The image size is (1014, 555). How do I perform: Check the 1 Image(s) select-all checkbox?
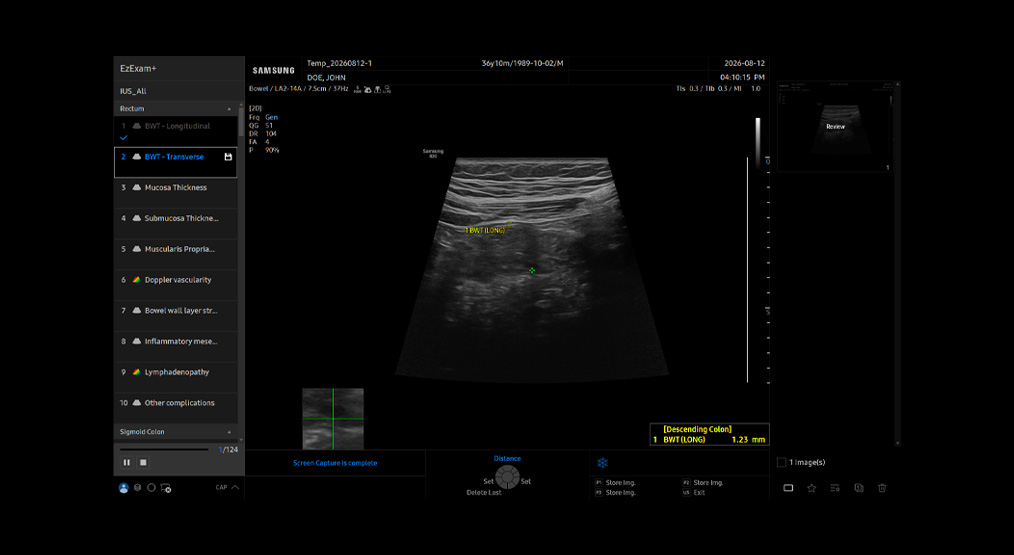click(781, 462)
